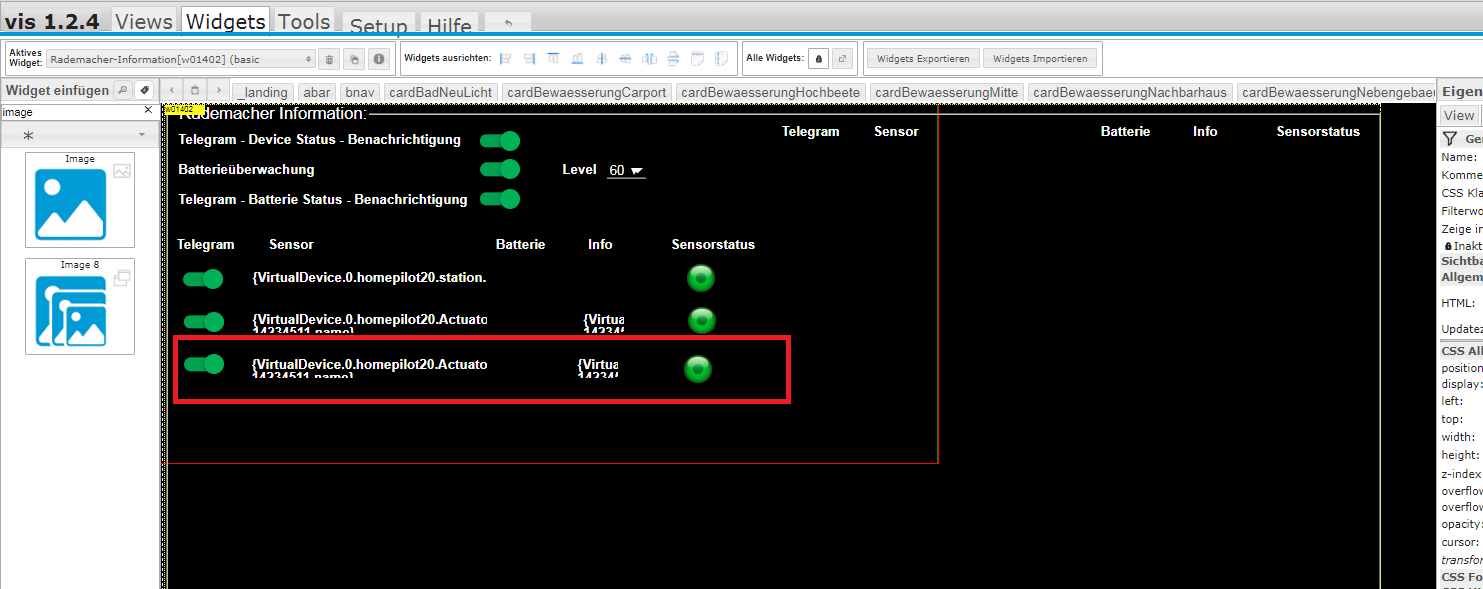Click the Rademacher Information heading
Screen dimensions: 1483x589
[272, 114]
